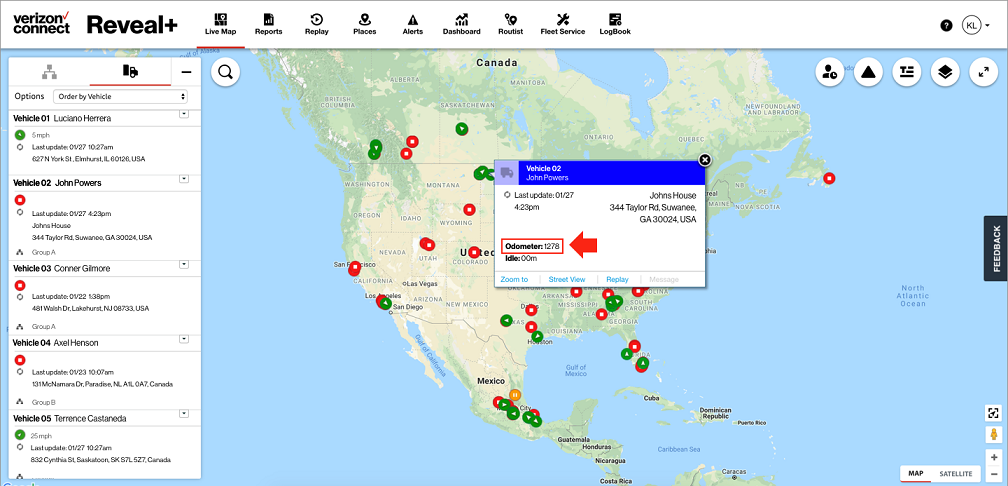Screen dimensions: 1008x486
Task: Click the Replay link in vehicle popup
Action: (617, 280)
